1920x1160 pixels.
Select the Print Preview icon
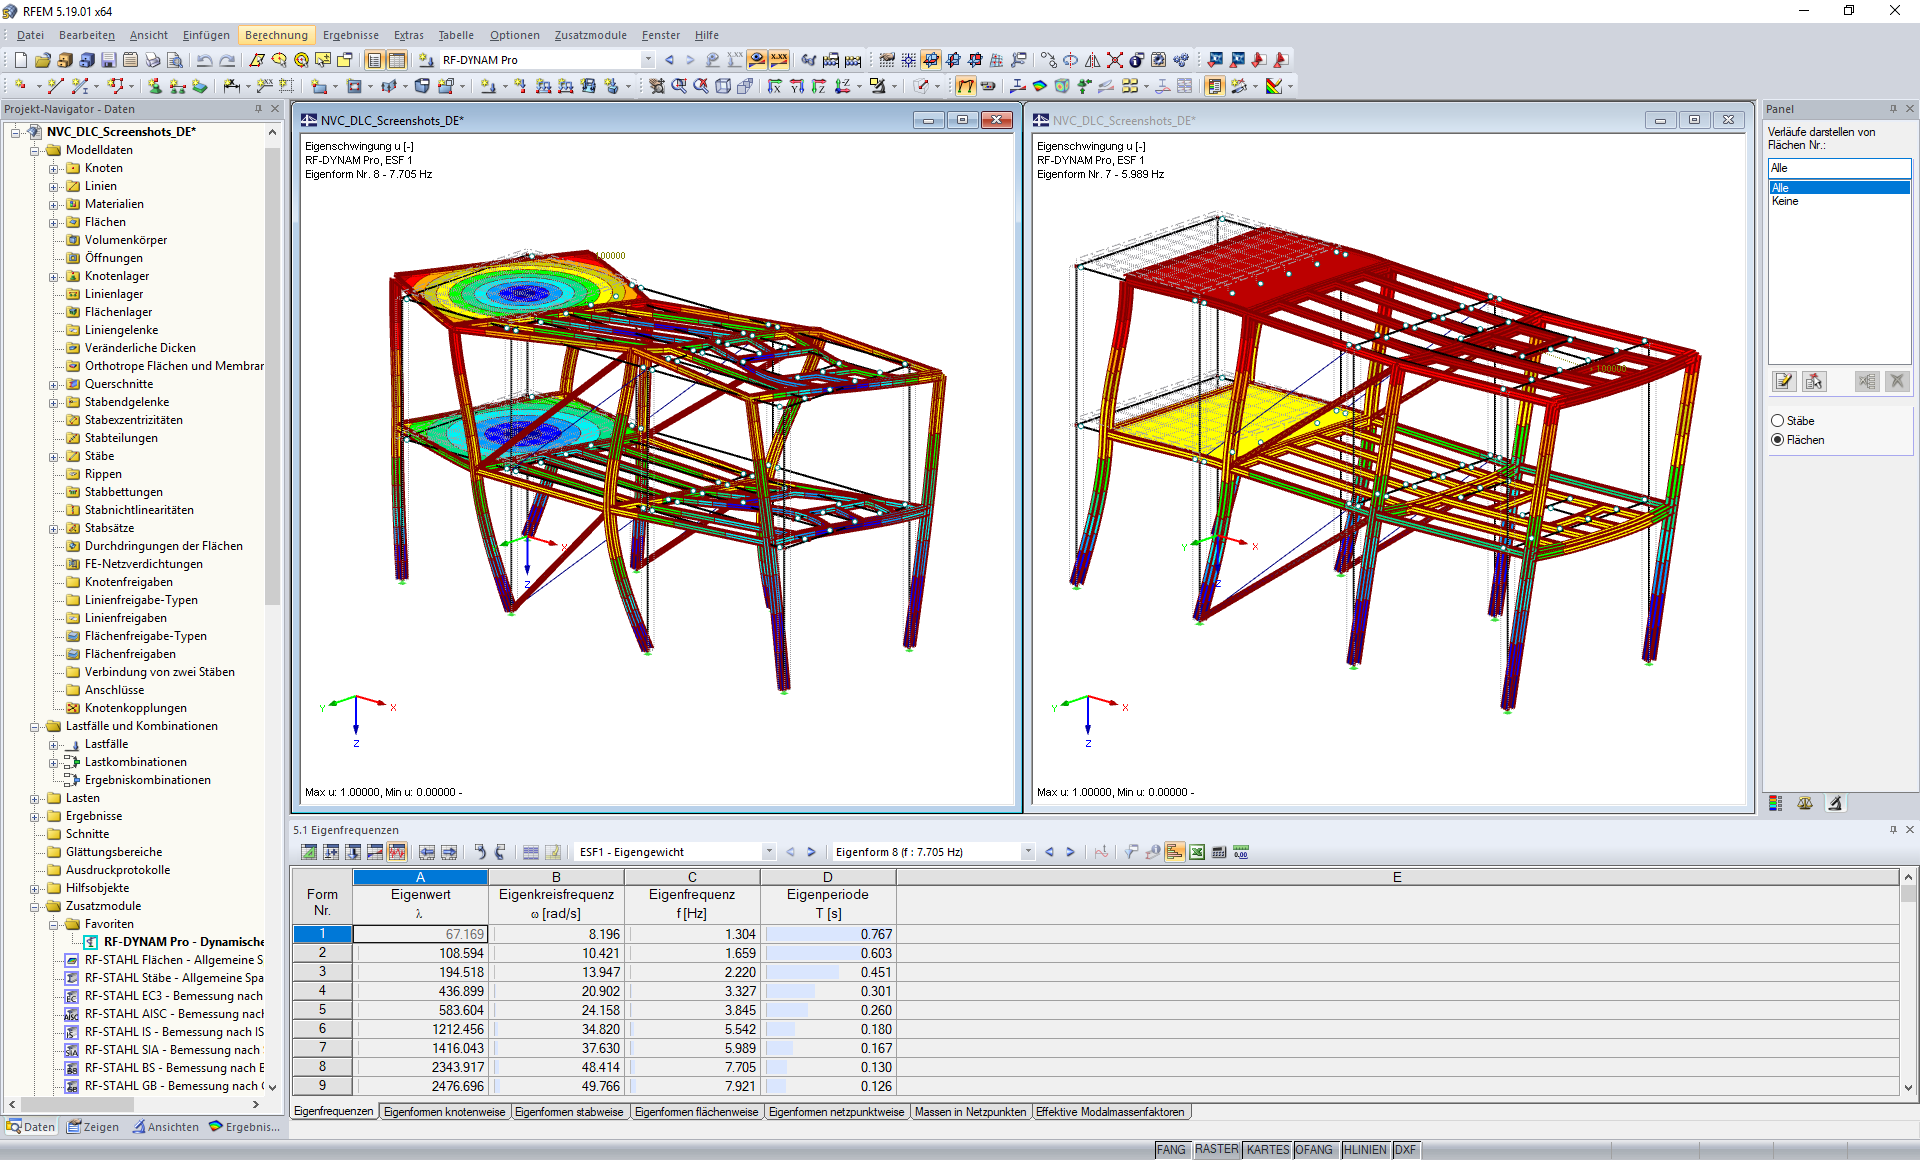[176, 60]
